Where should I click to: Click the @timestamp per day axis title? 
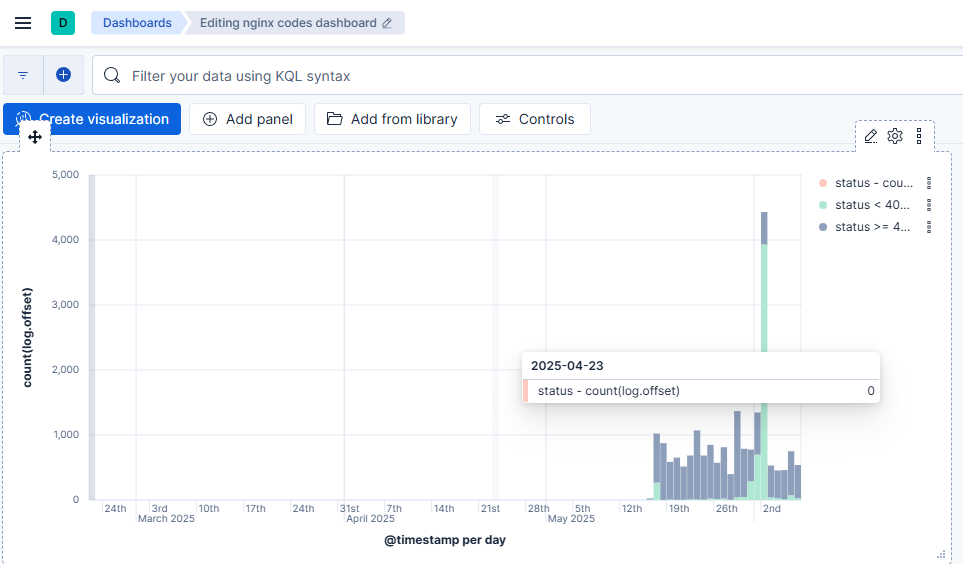pyautogui.click(x=445, y=540)
